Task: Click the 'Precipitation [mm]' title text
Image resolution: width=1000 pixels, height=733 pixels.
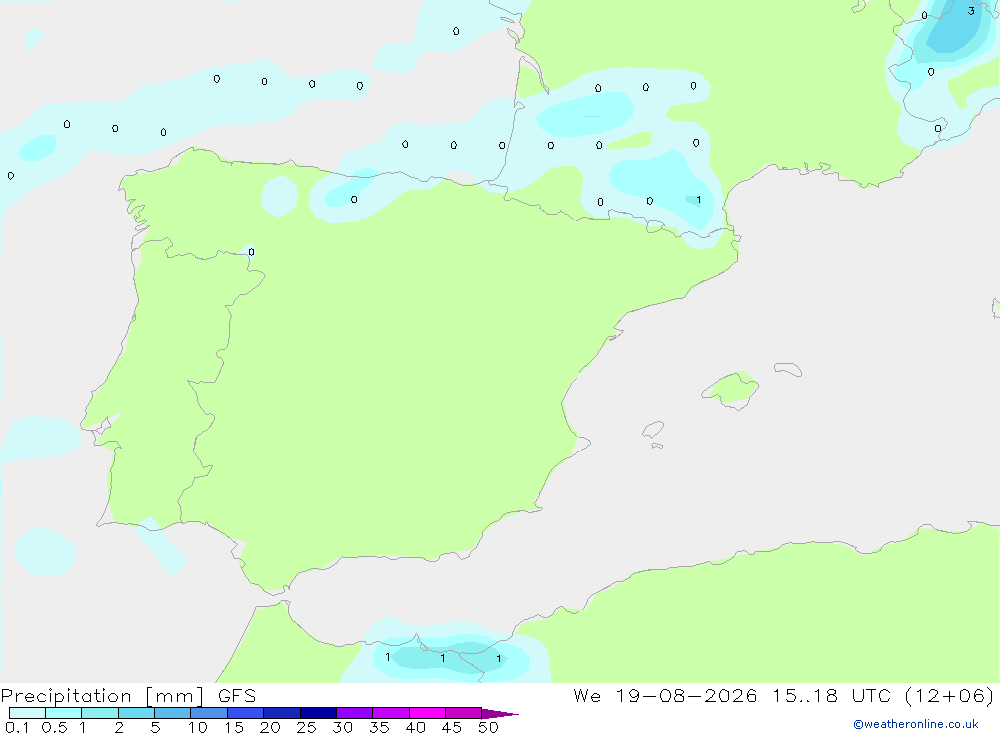Action: [x=103, y=696]
